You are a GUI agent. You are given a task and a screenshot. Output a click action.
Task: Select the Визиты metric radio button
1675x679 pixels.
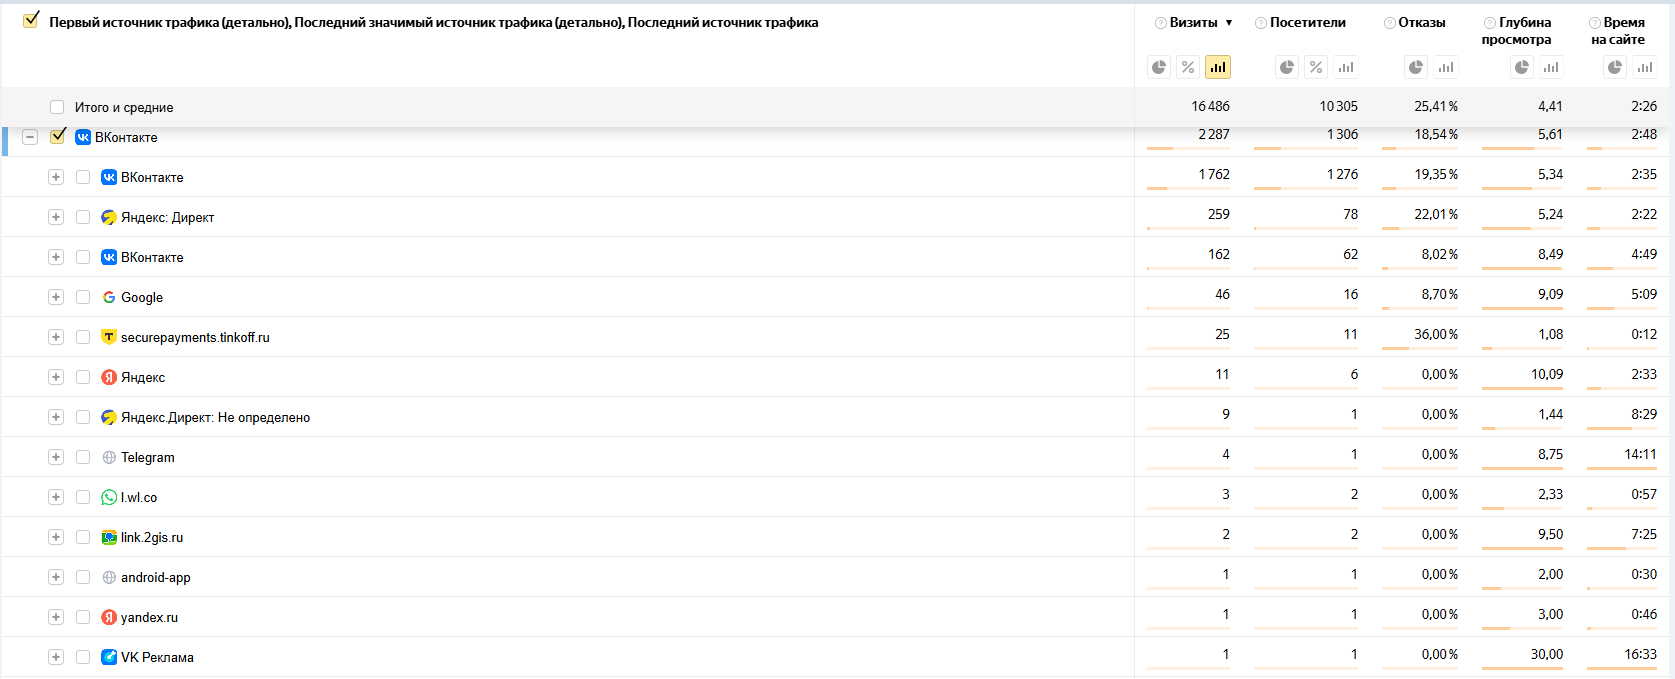pos(1160,23)
